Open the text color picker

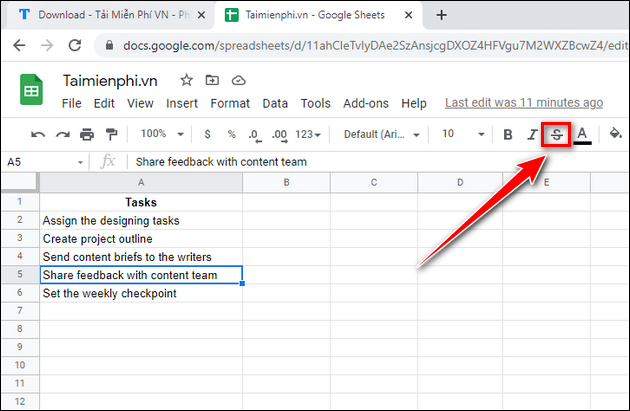pyautogui.click(x=582, y=135)
